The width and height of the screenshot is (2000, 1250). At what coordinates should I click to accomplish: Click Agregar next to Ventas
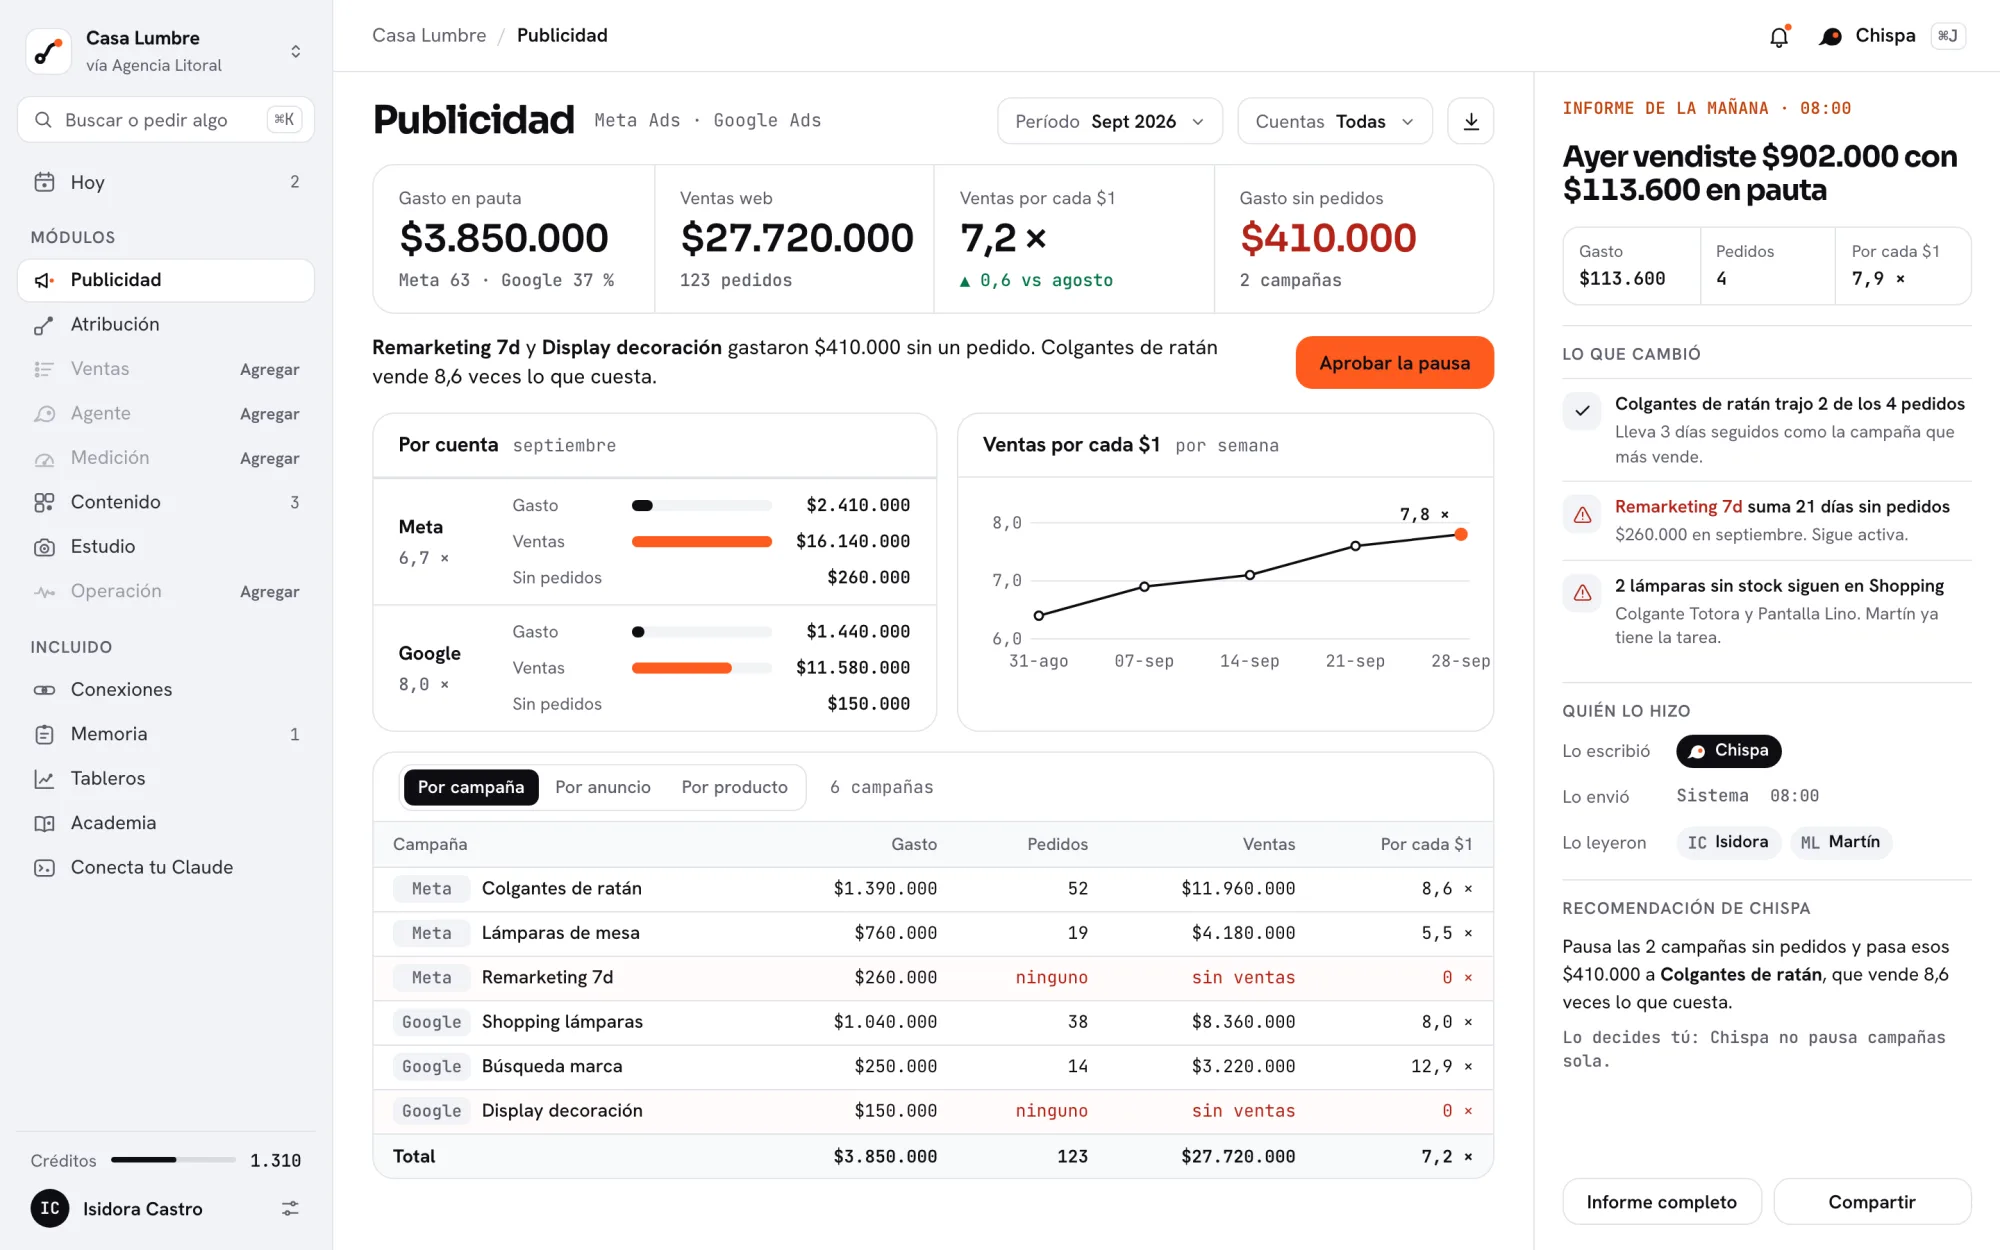pos(270,369)
